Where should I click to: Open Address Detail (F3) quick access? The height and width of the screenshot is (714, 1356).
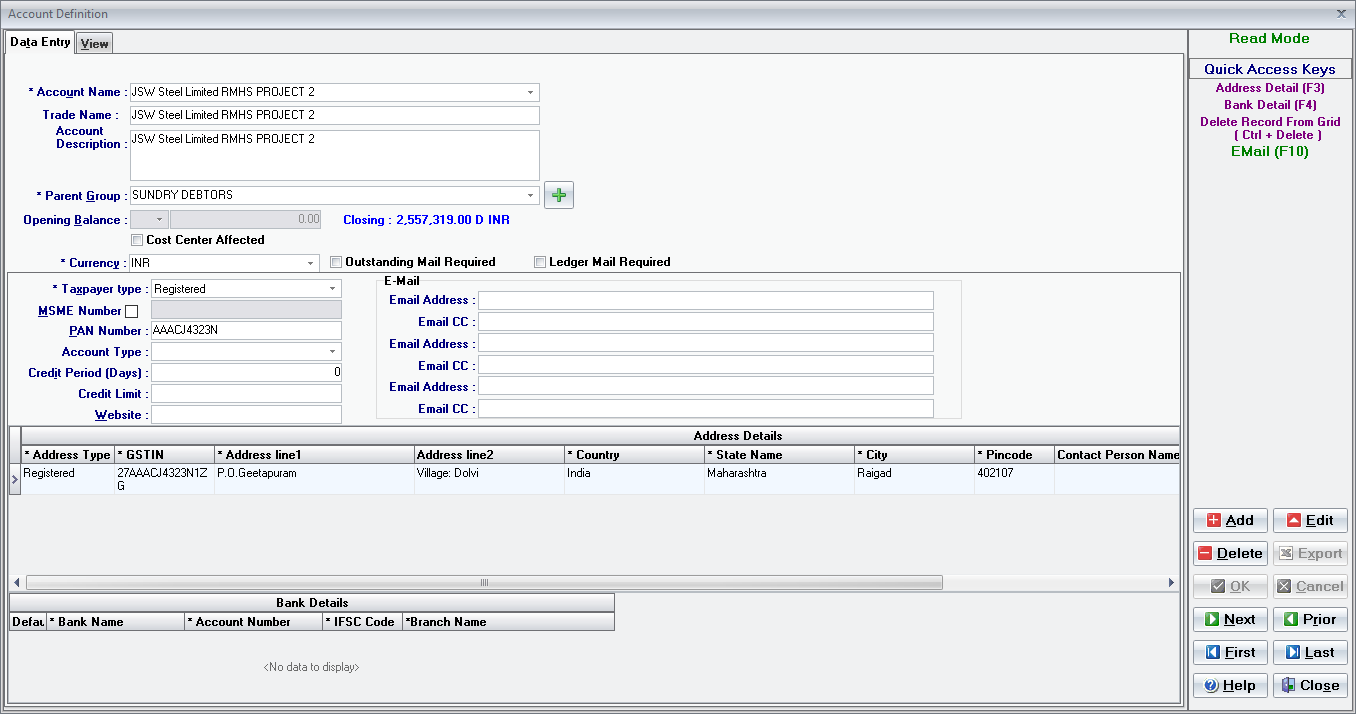[1269, 88]
